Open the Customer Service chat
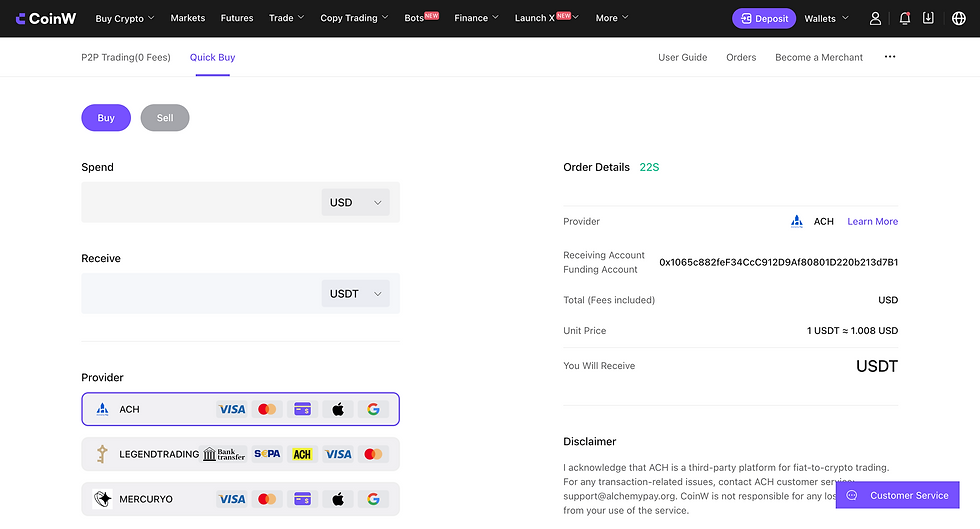 (x=897, y=495)
